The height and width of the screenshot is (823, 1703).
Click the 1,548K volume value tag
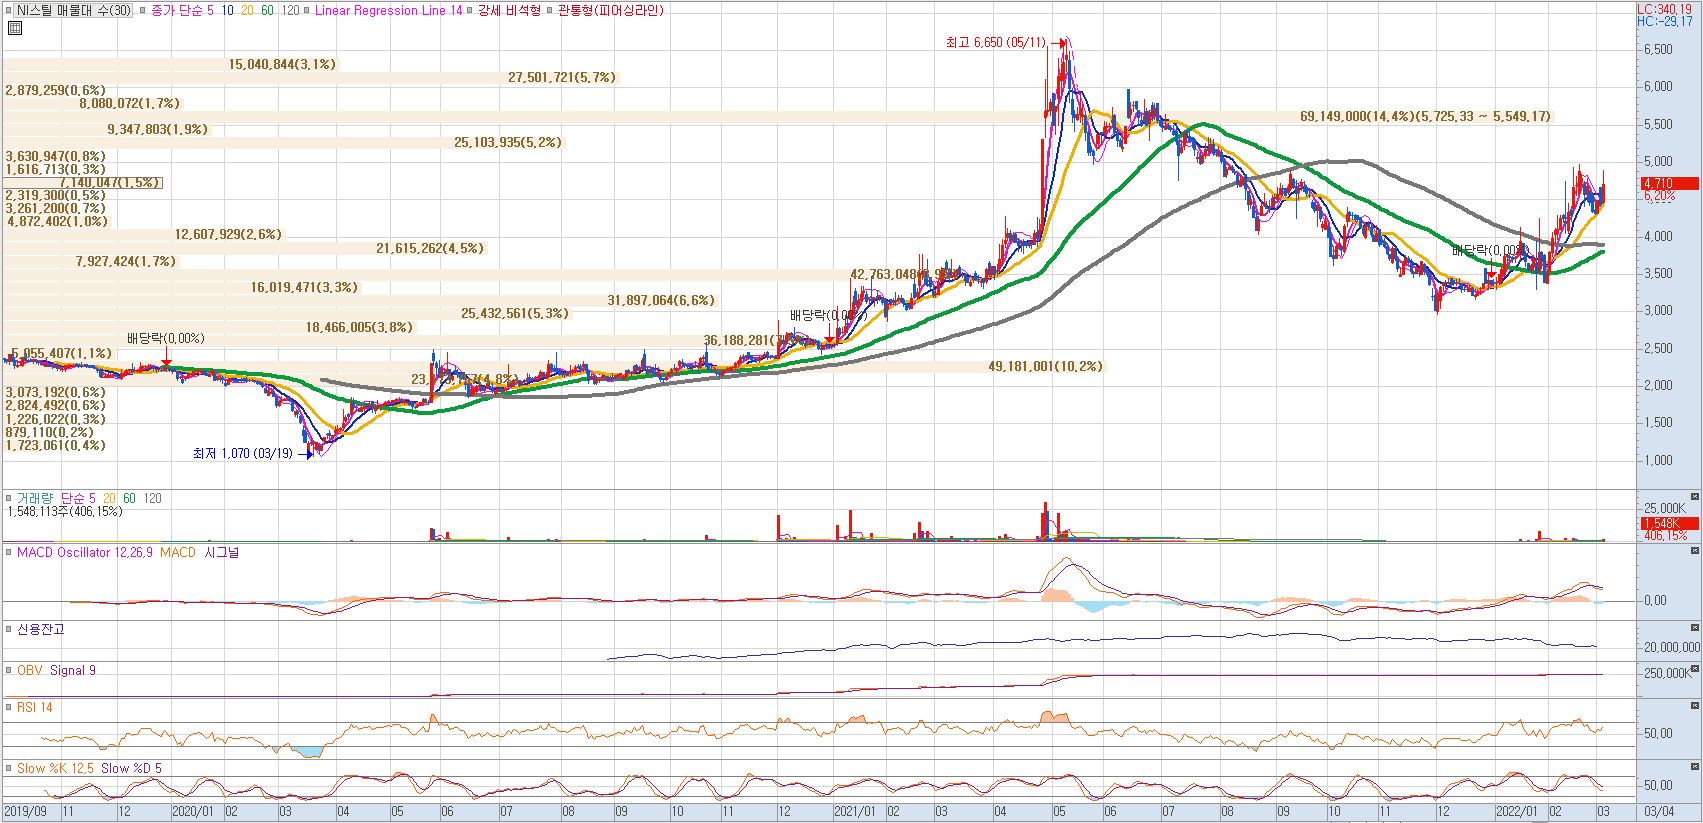(x=1669, y=523)
